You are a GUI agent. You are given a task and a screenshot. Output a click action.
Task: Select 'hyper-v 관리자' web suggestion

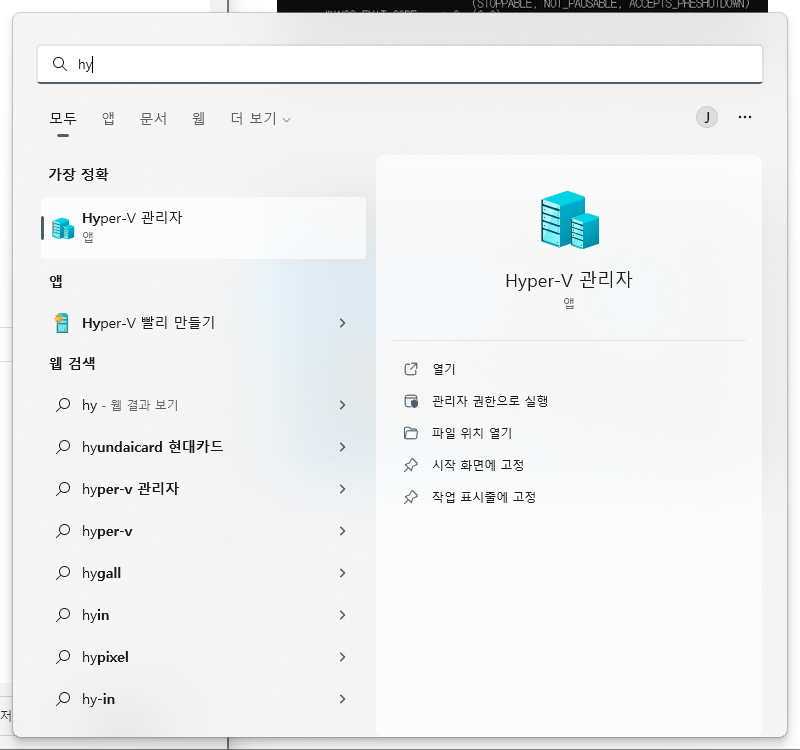pyautogui.click(x=204, y=489)
